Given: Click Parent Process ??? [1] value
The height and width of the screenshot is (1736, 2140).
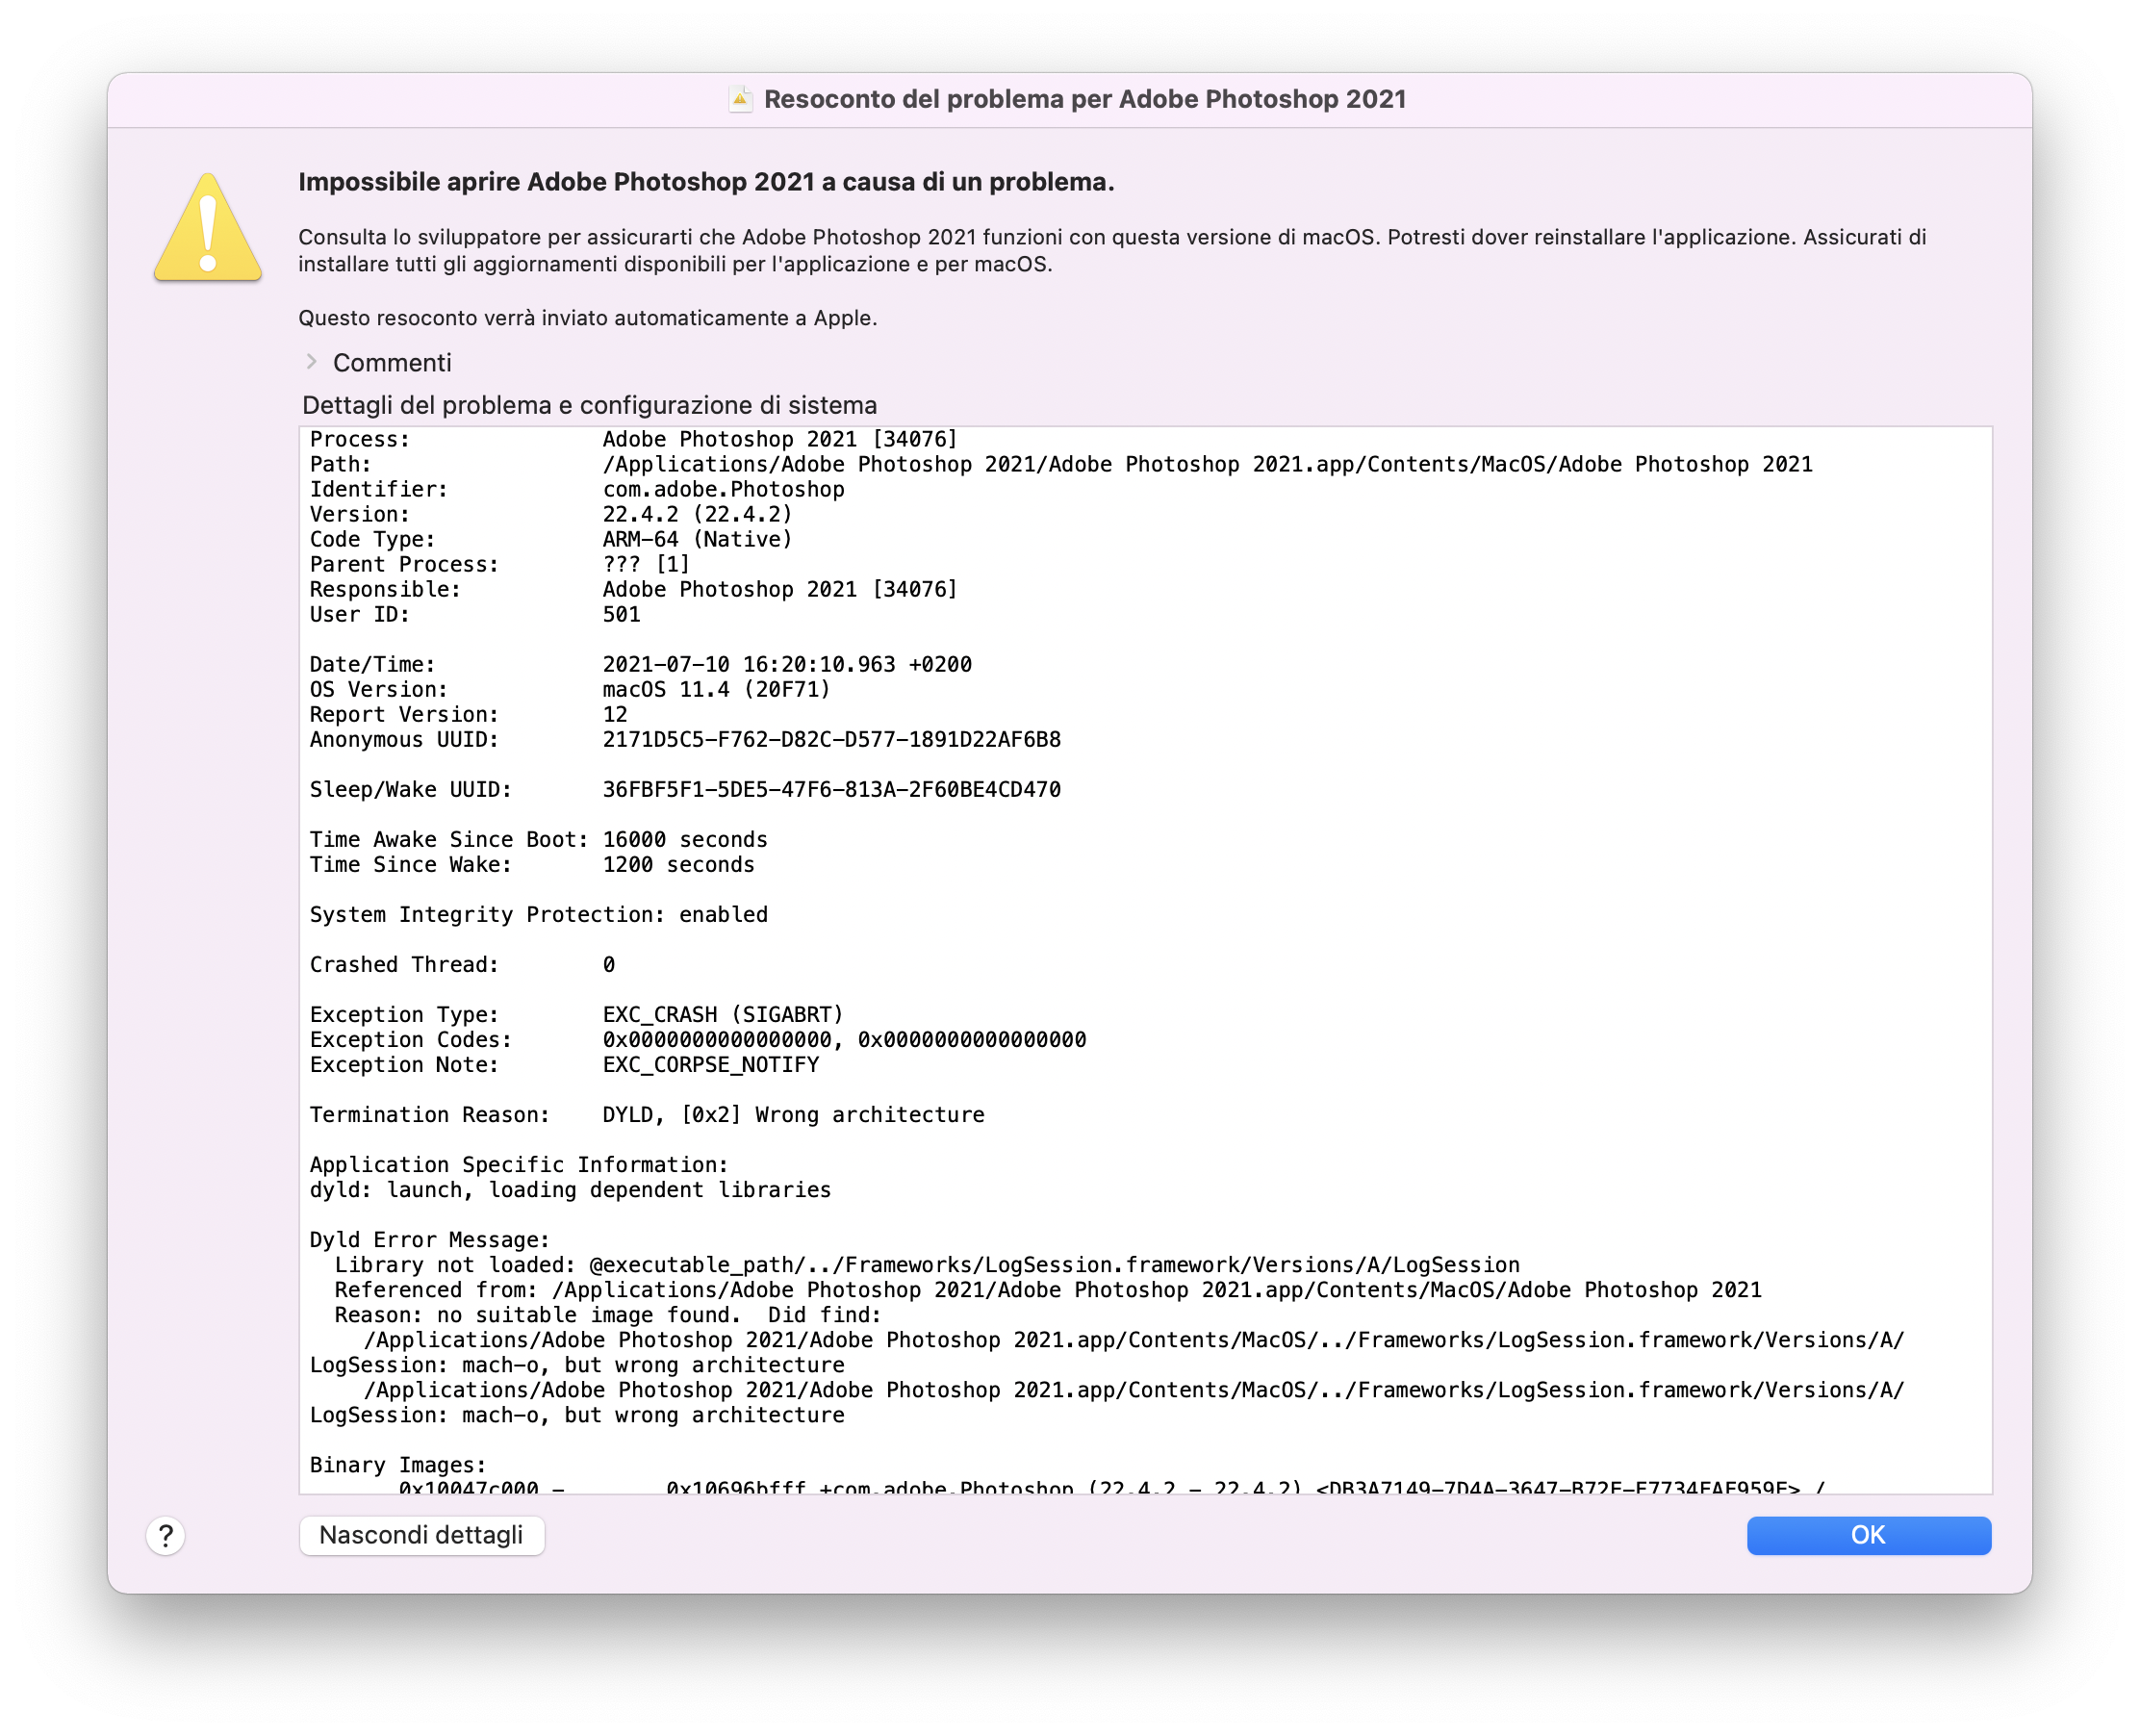Looking at the screenshot, I should [x=646, y=564].
